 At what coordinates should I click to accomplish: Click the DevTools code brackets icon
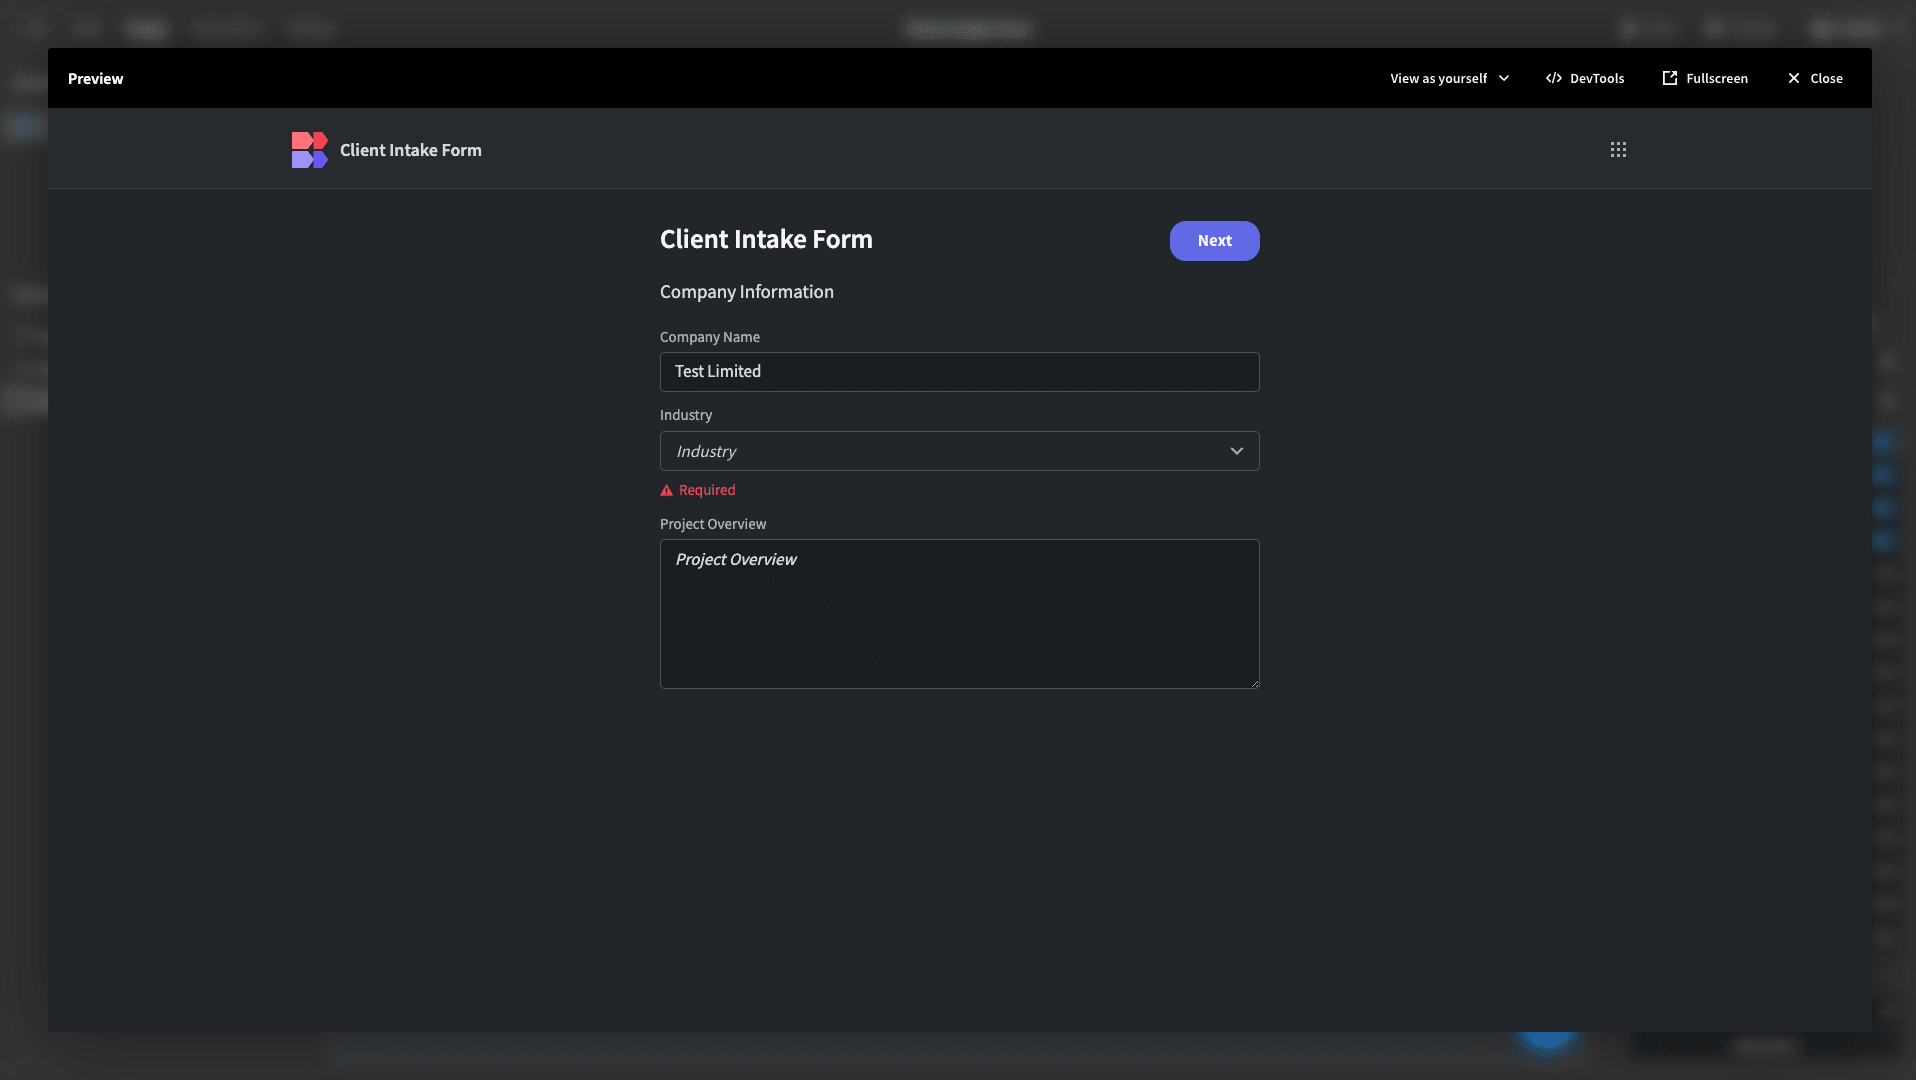tap(1554, 78)
